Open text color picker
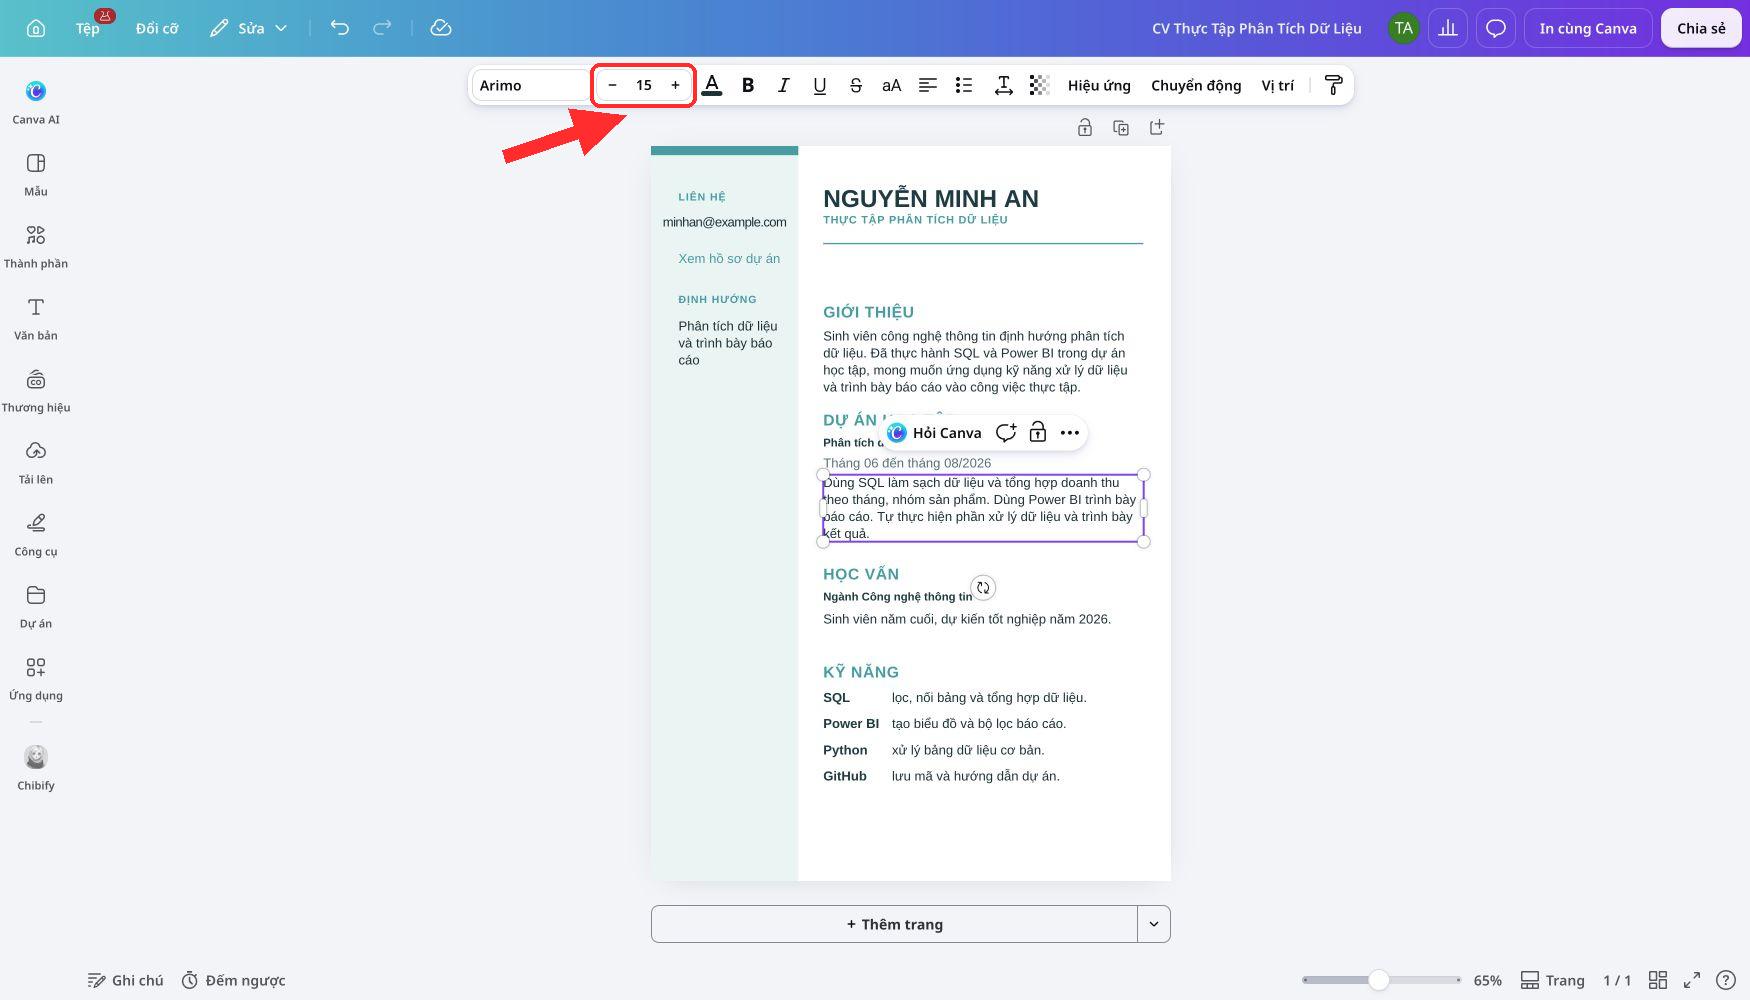The width and height of the screenshot is (1750, 1000). [712, 85]
